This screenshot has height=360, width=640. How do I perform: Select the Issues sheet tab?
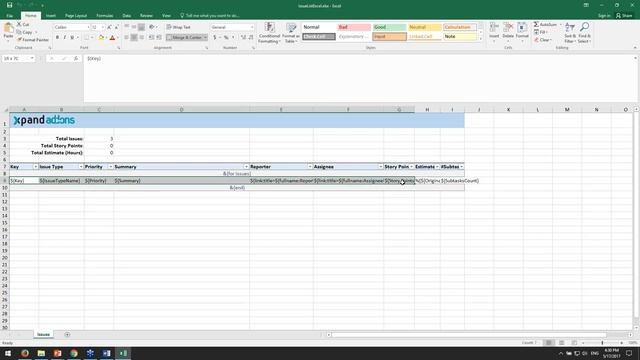43,335
